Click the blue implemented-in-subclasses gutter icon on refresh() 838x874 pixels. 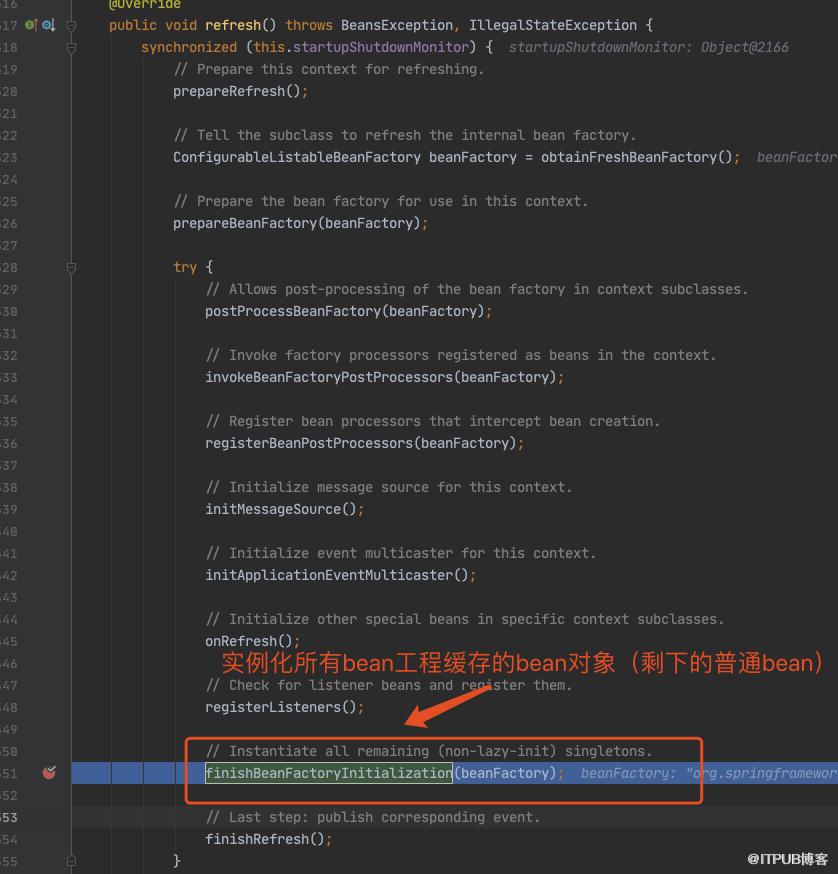tap(49, 25)
